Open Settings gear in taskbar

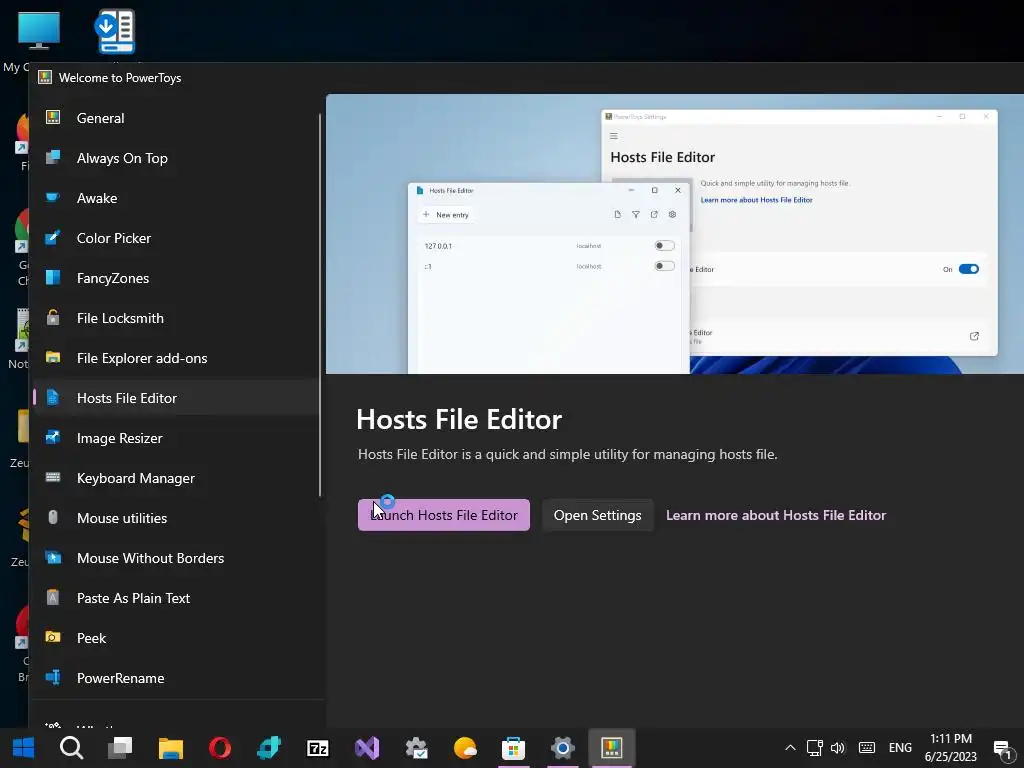point(562,748)
